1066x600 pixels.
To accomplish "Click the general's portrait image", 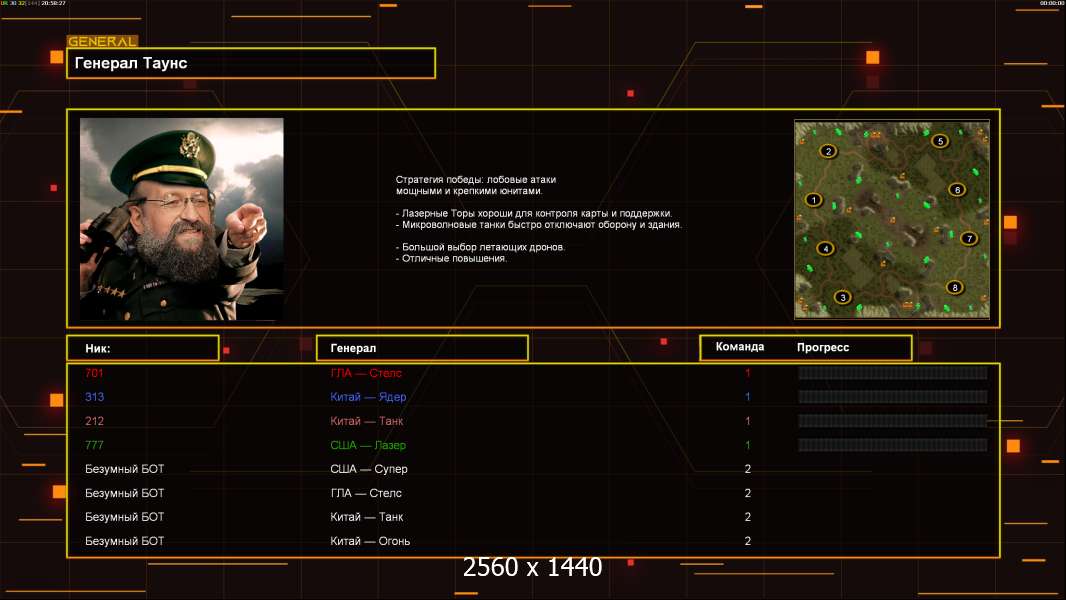I will tap(182, 219).
